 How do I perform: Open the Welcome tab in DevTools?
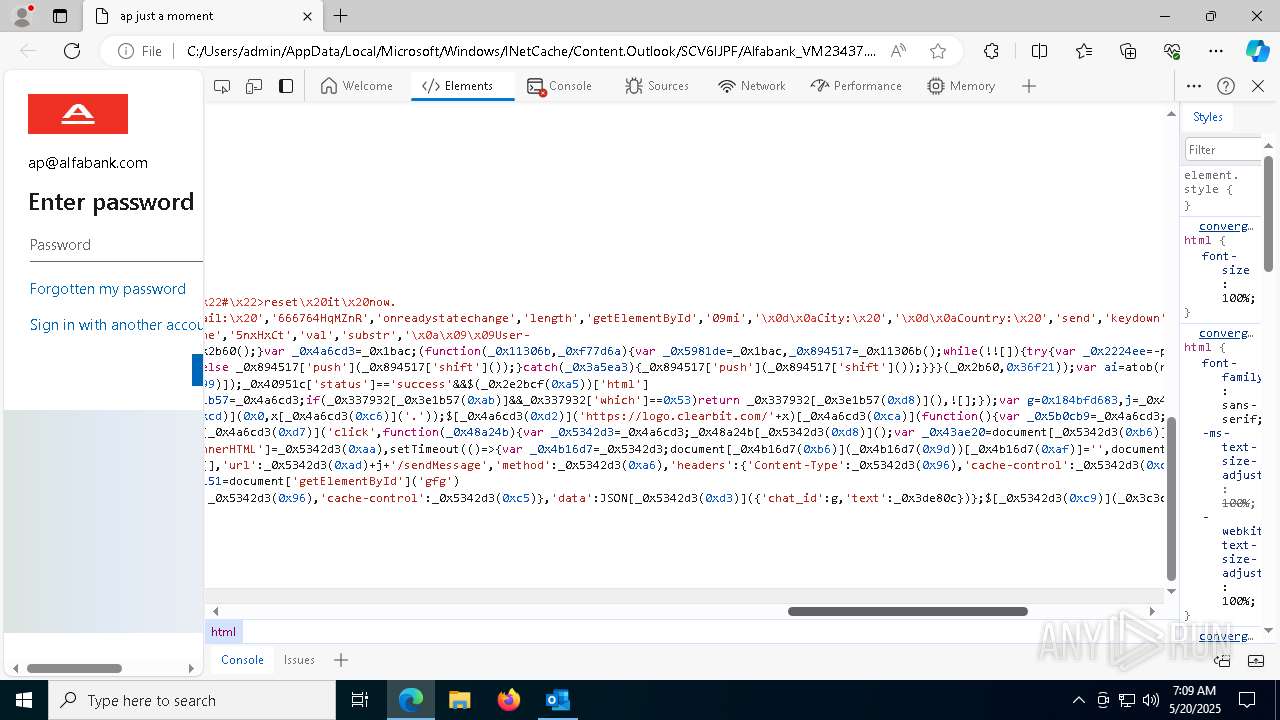pos(357,86)
